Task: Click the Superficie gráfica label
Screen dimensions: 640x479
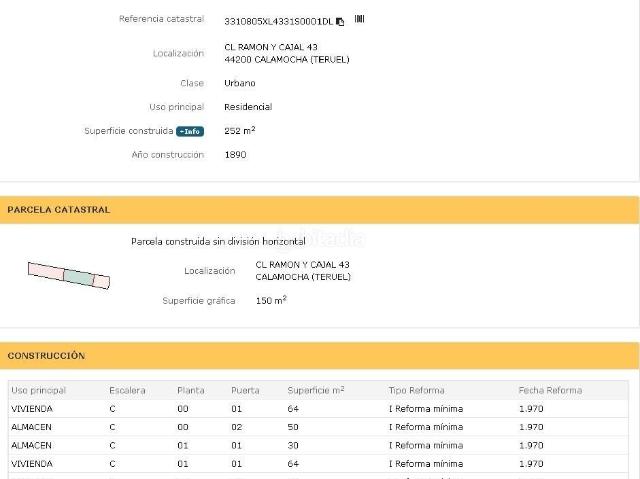Action: (x=199, y=301)
